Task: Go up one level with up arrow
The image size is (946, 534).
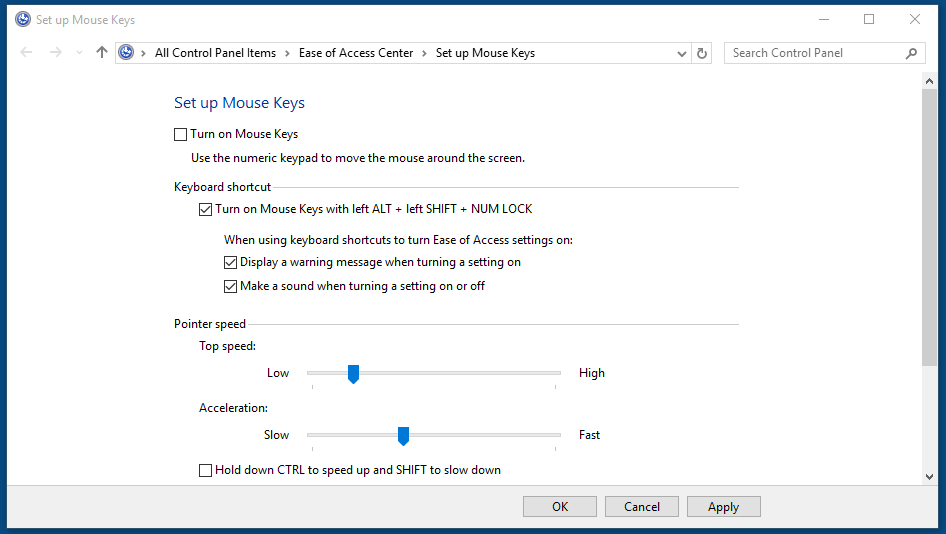Action: 101,53
